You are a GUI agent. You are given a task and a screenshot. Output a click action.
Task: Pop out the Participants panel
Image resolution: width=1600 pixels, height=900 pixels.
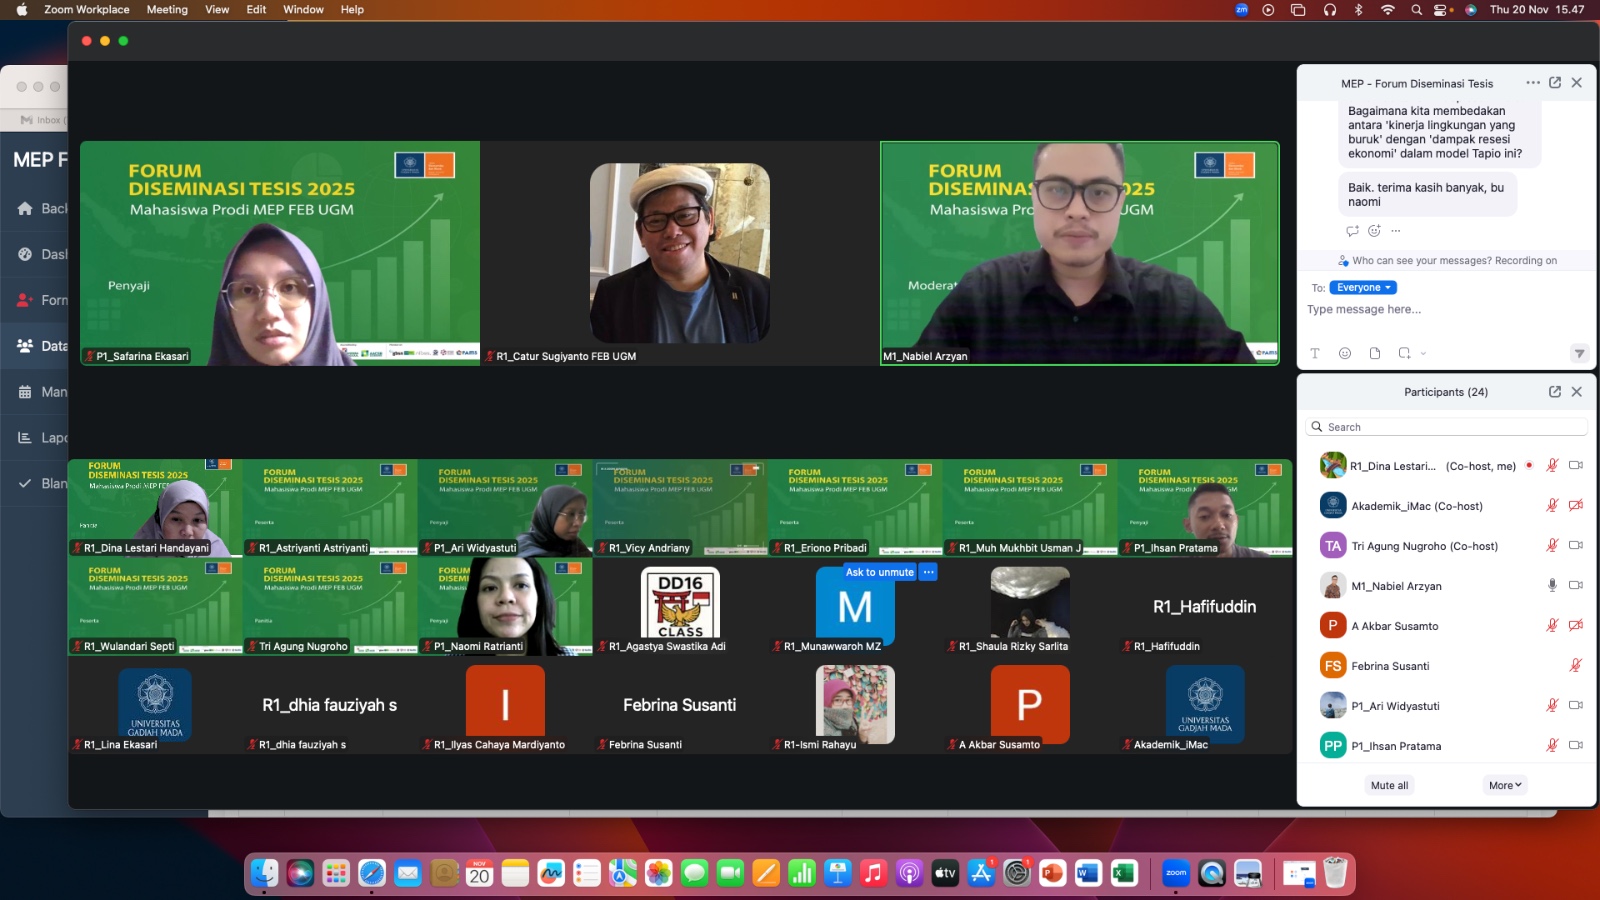1555,392
